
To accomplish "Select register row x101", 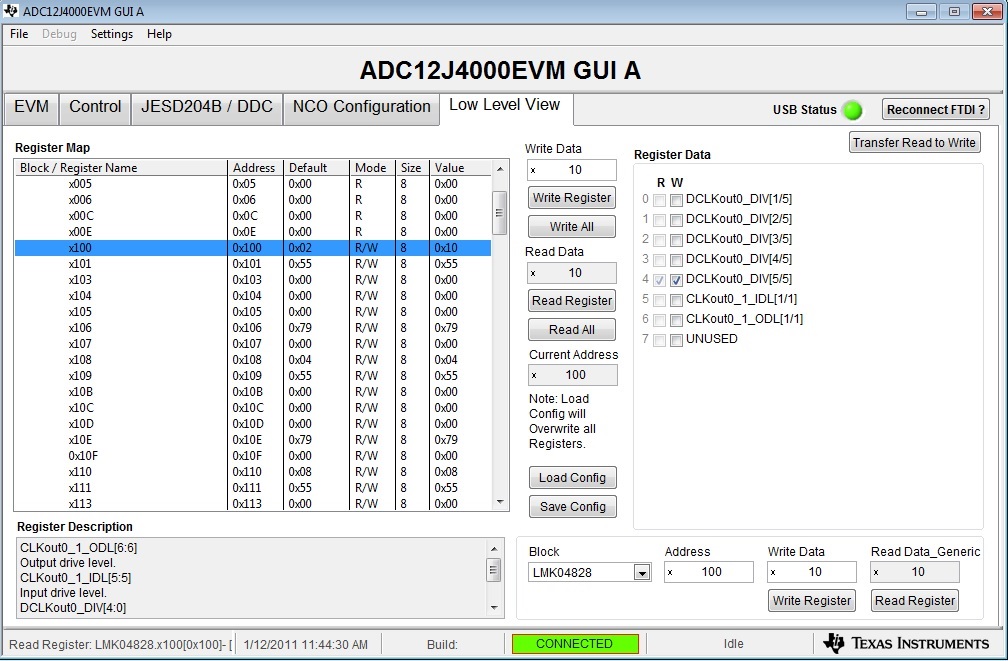I will coord(253,264).
